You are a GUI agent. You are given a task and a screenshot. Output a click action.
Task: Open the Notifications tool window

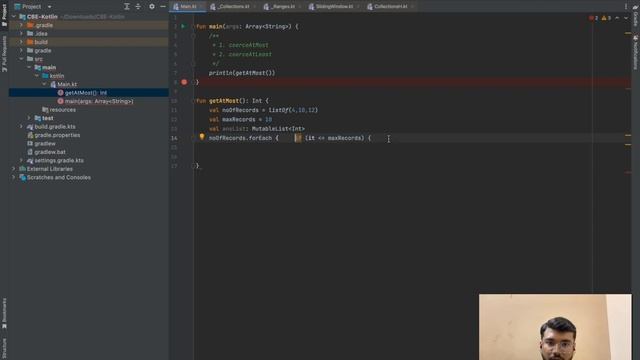click(x=636, y=52)
